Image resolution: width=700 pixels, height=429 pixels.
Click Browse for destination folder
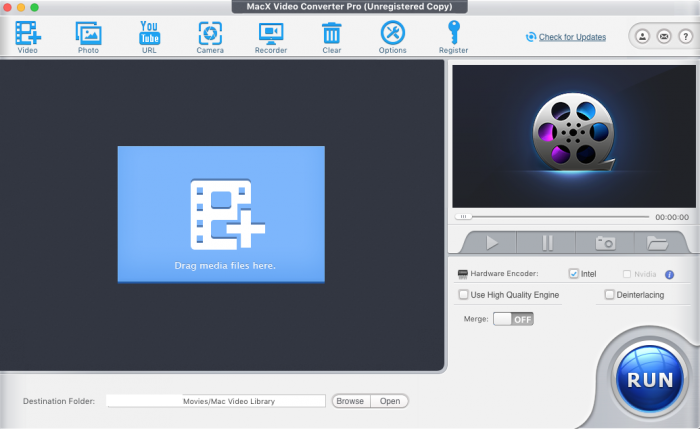click(x=350, y=401)
